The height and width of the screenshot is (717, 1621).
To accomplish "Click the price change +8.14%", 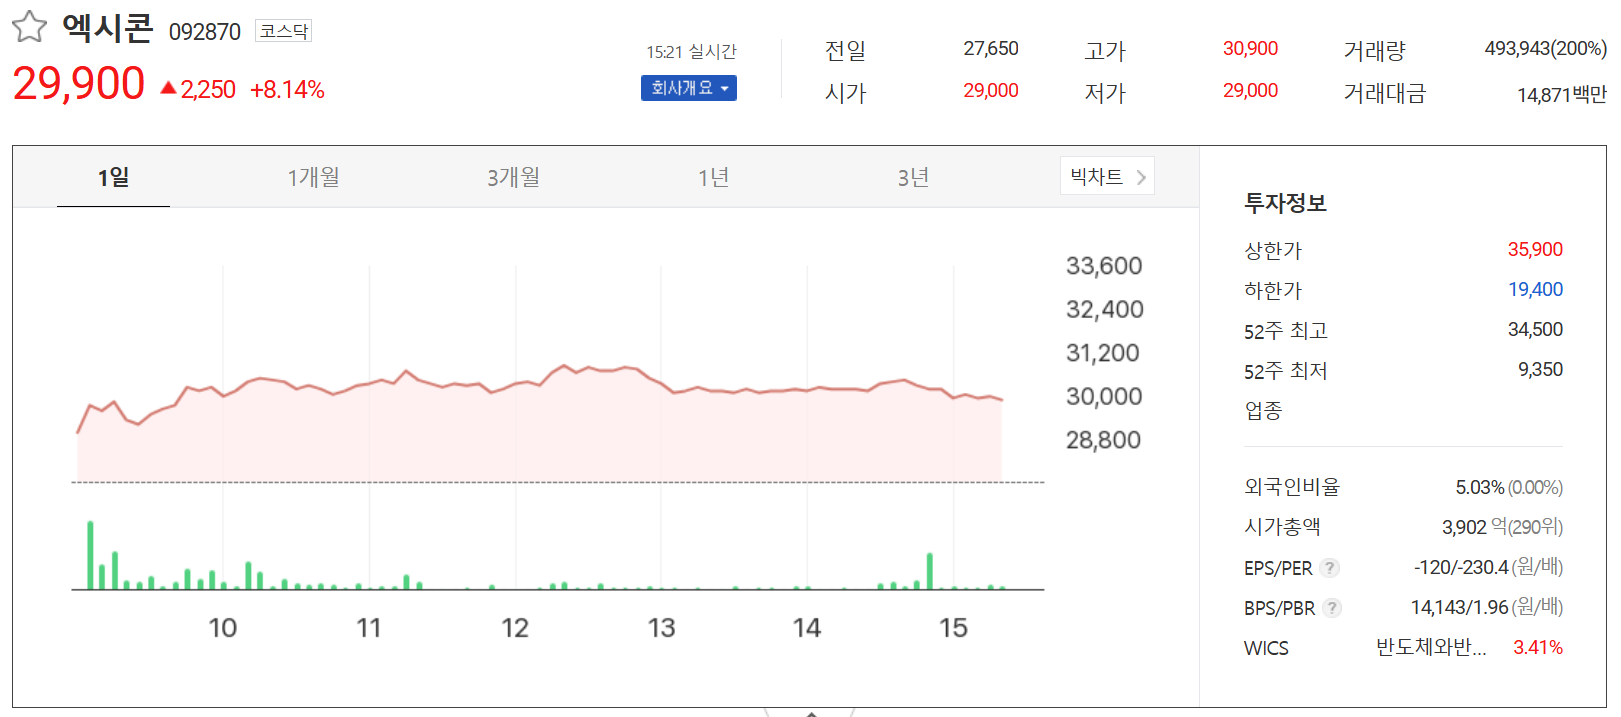I will 288,90.
